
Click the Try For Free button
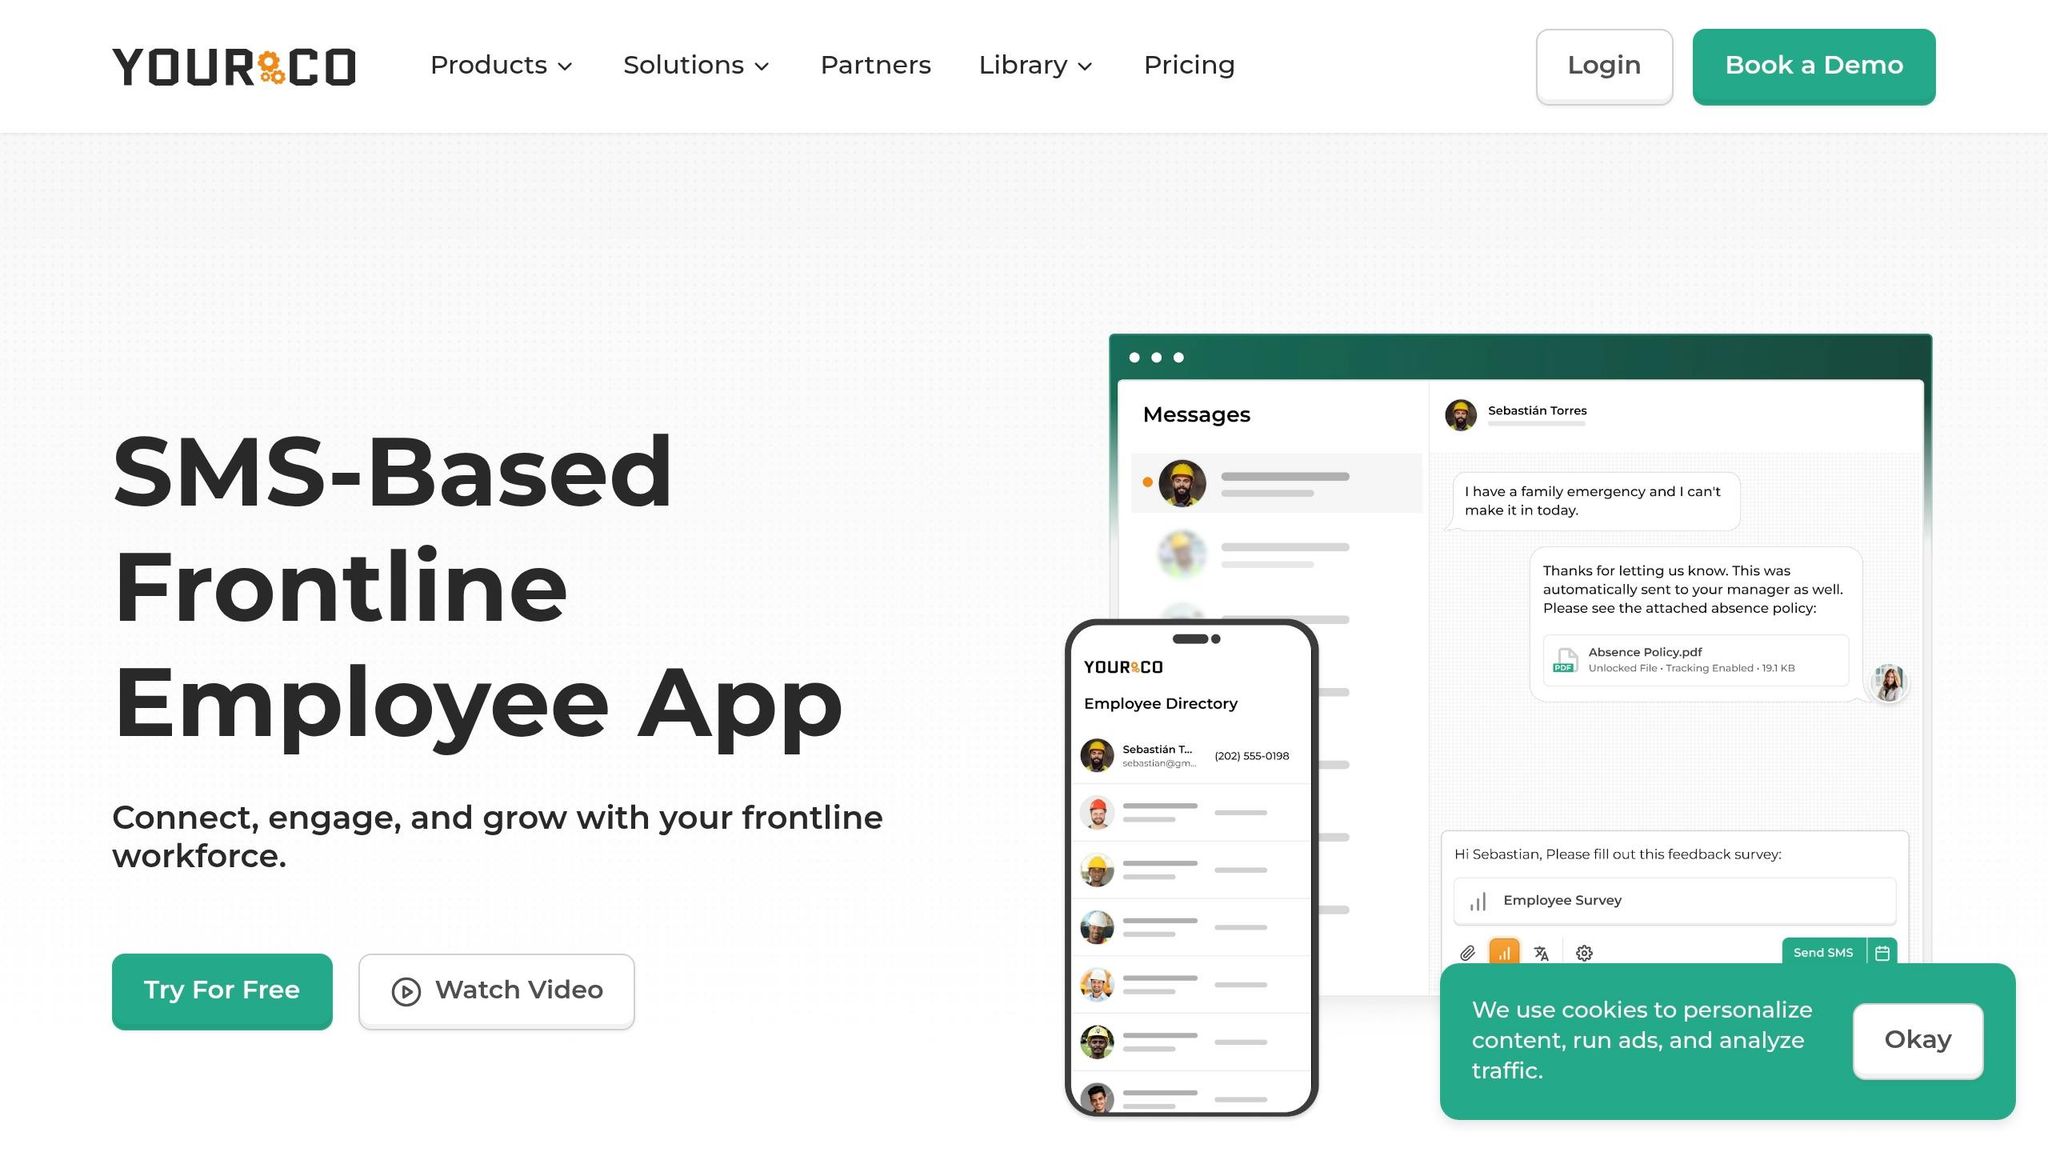click(x=222, y=991)
